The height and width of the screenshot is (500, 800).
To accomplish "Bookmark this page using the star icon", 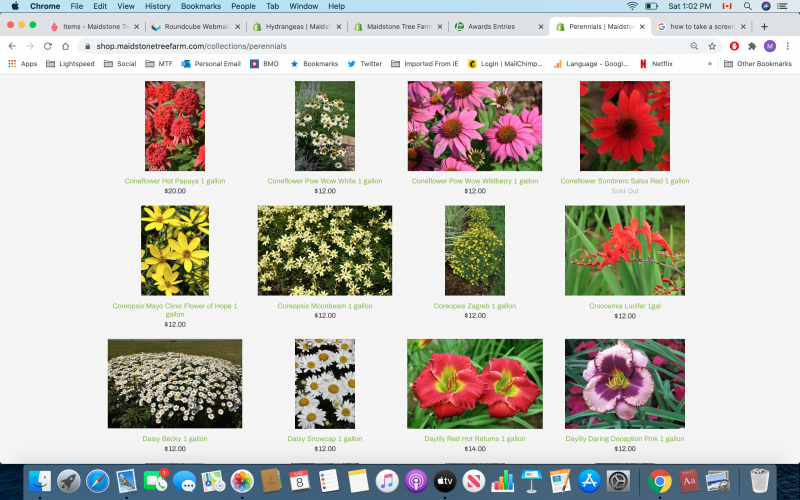I will 712,46.
